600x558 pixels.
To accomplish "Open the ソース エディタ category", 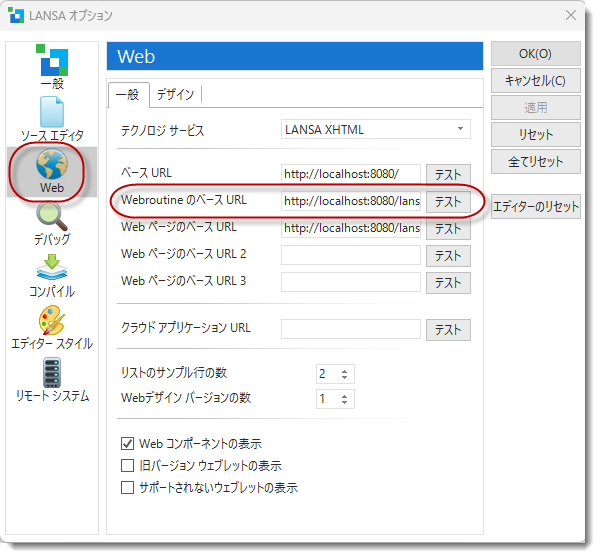I will (52, 119).
